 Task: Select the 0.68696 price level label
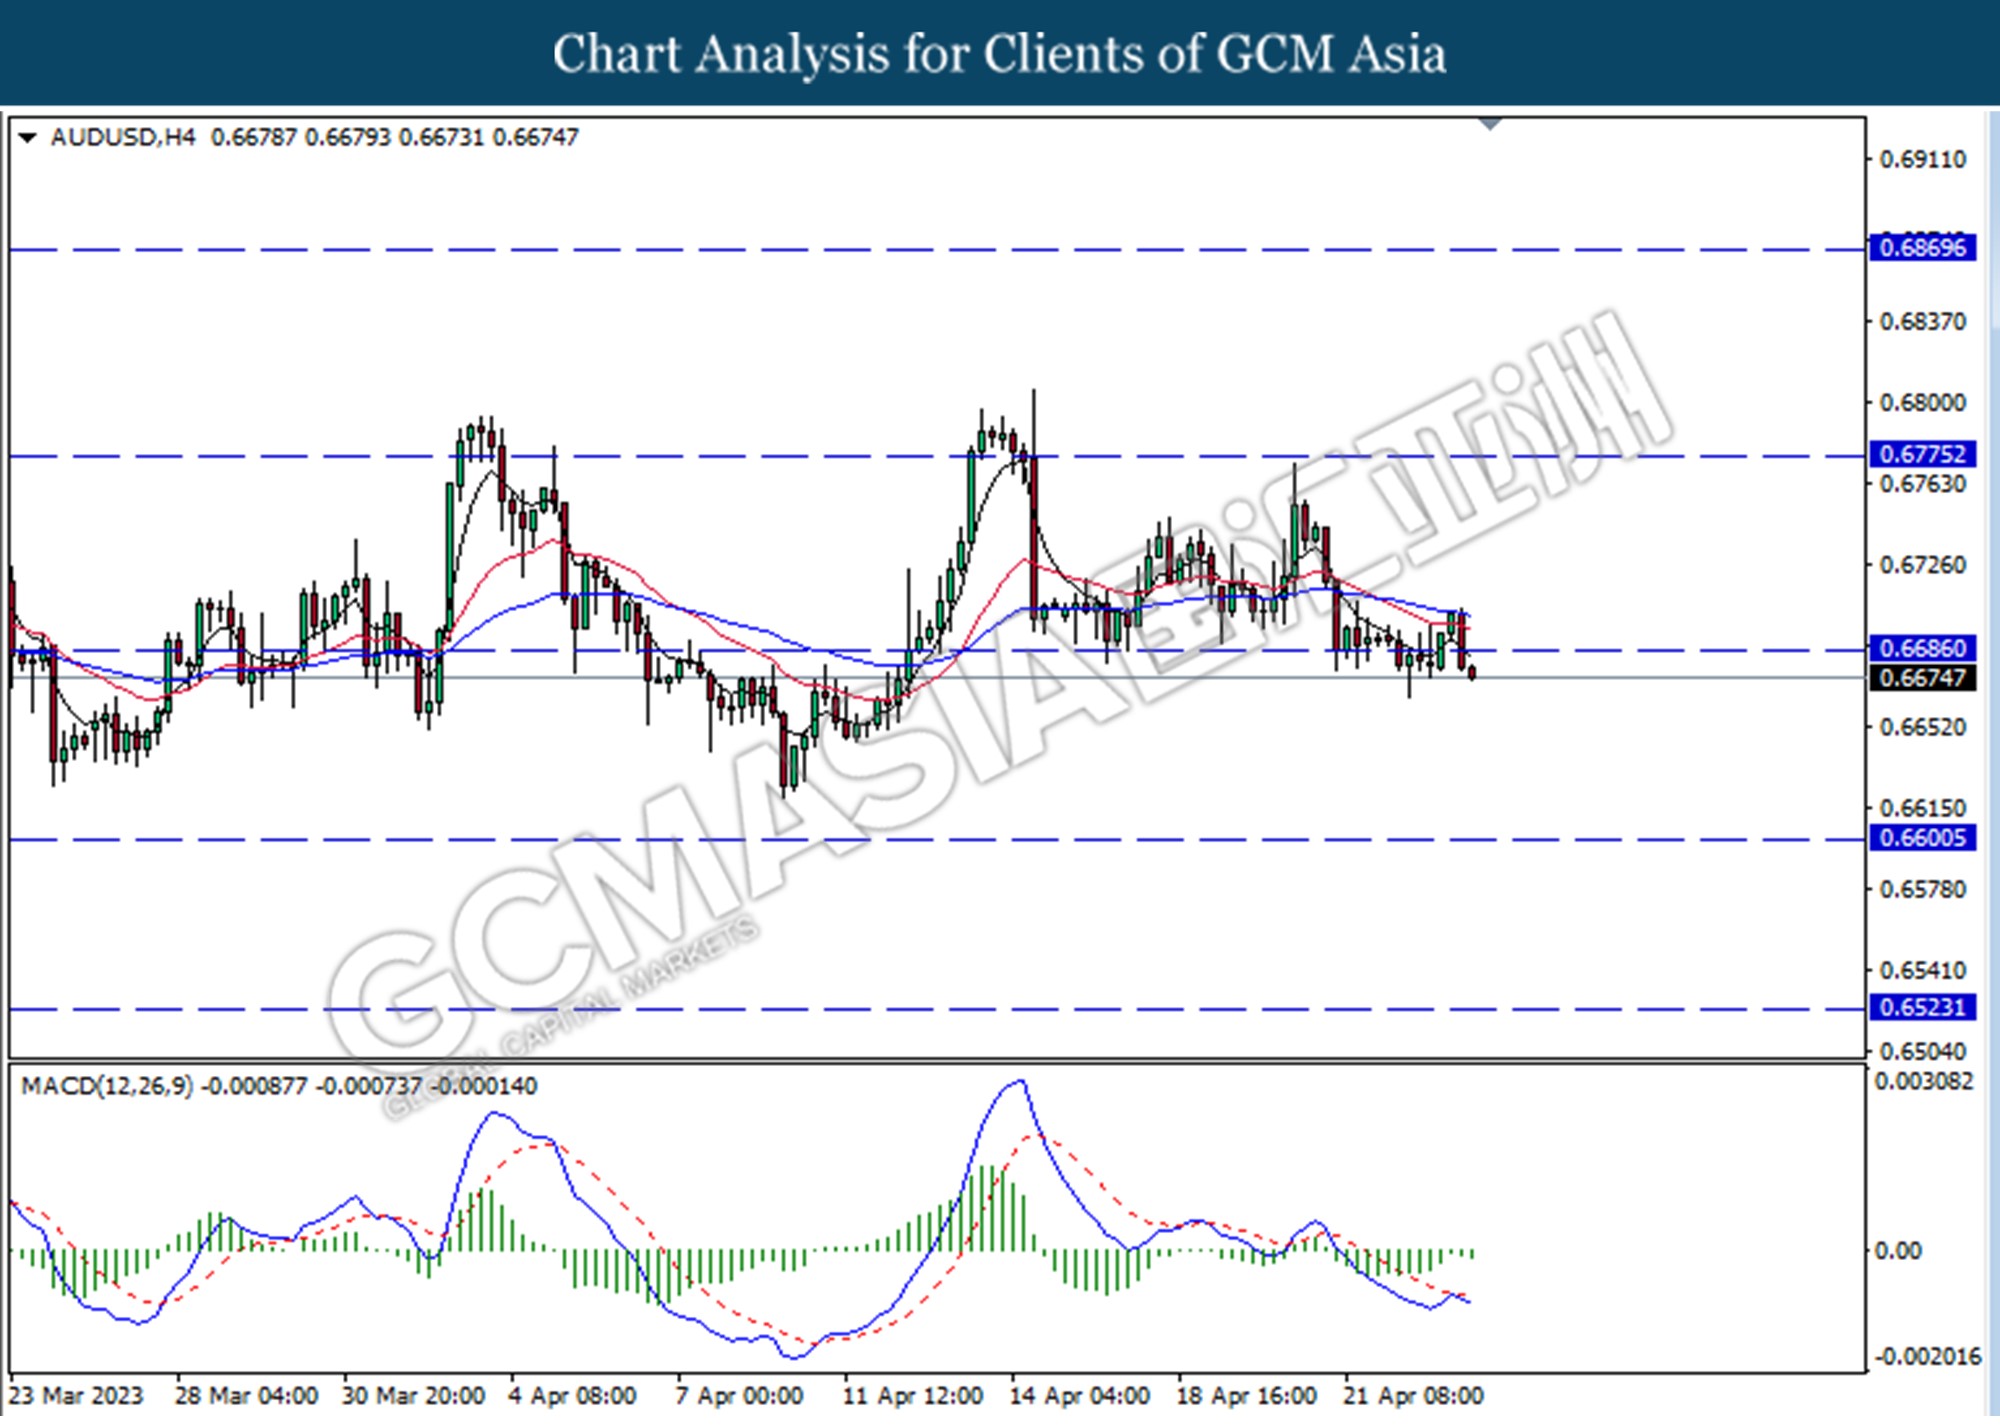1922,247
